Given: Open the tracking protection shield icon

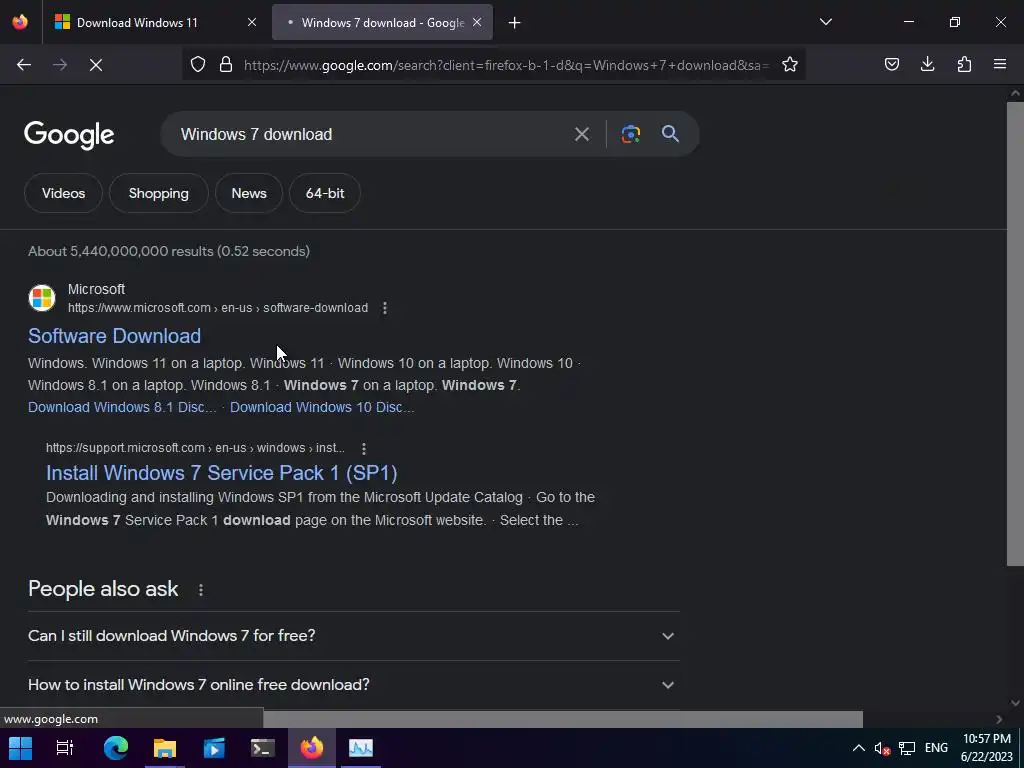Looking at the screenshot, I should [x=198, y=65].
